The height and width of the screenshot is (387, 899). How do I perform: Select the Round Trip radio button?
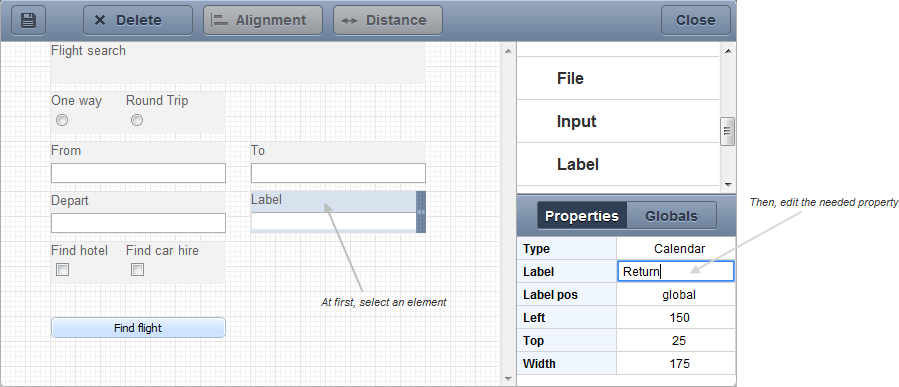tap(136, 120)
